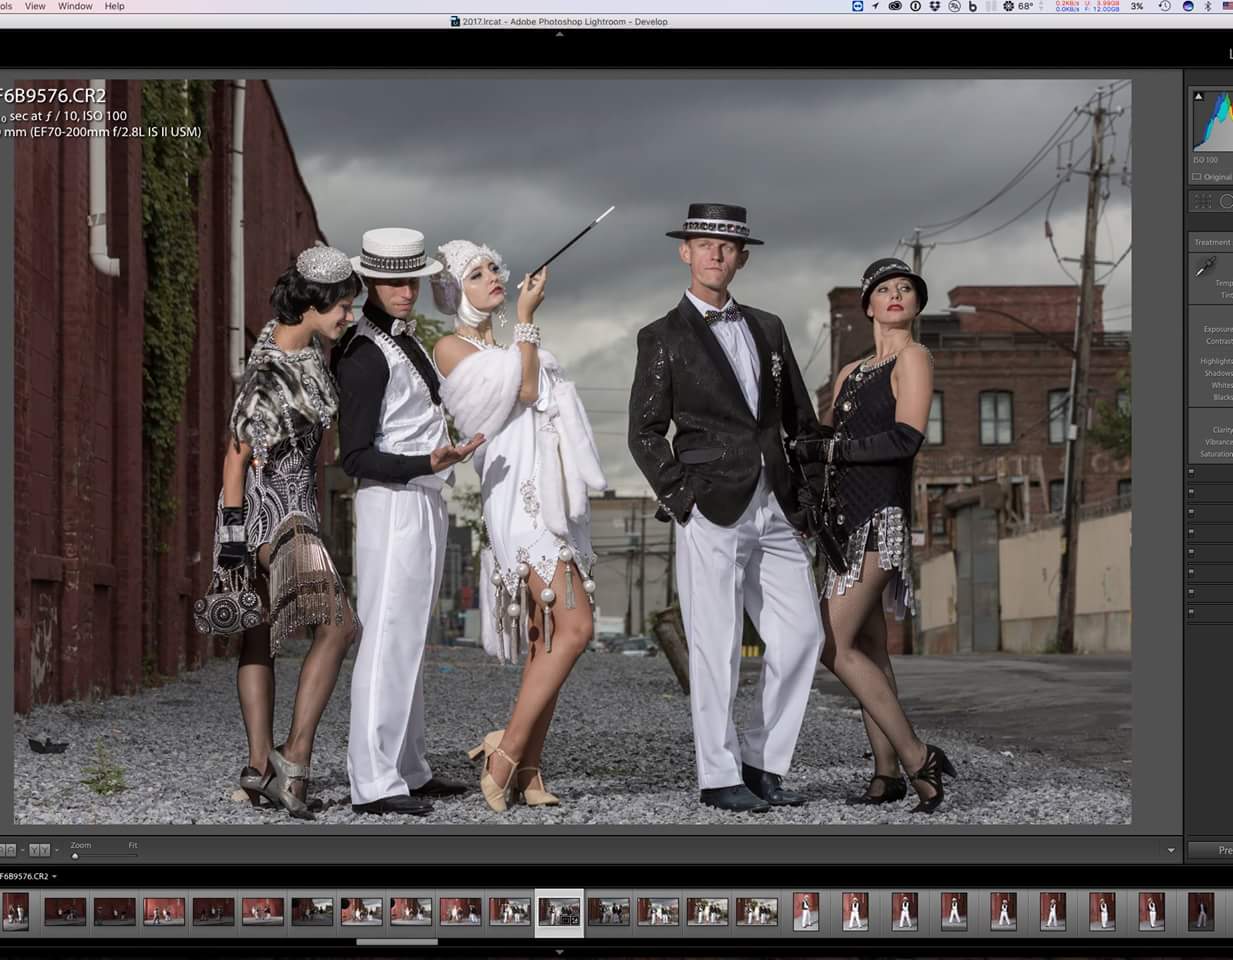
Task: Adjust the Zoom slider handle
Action: tap(75, 856)
